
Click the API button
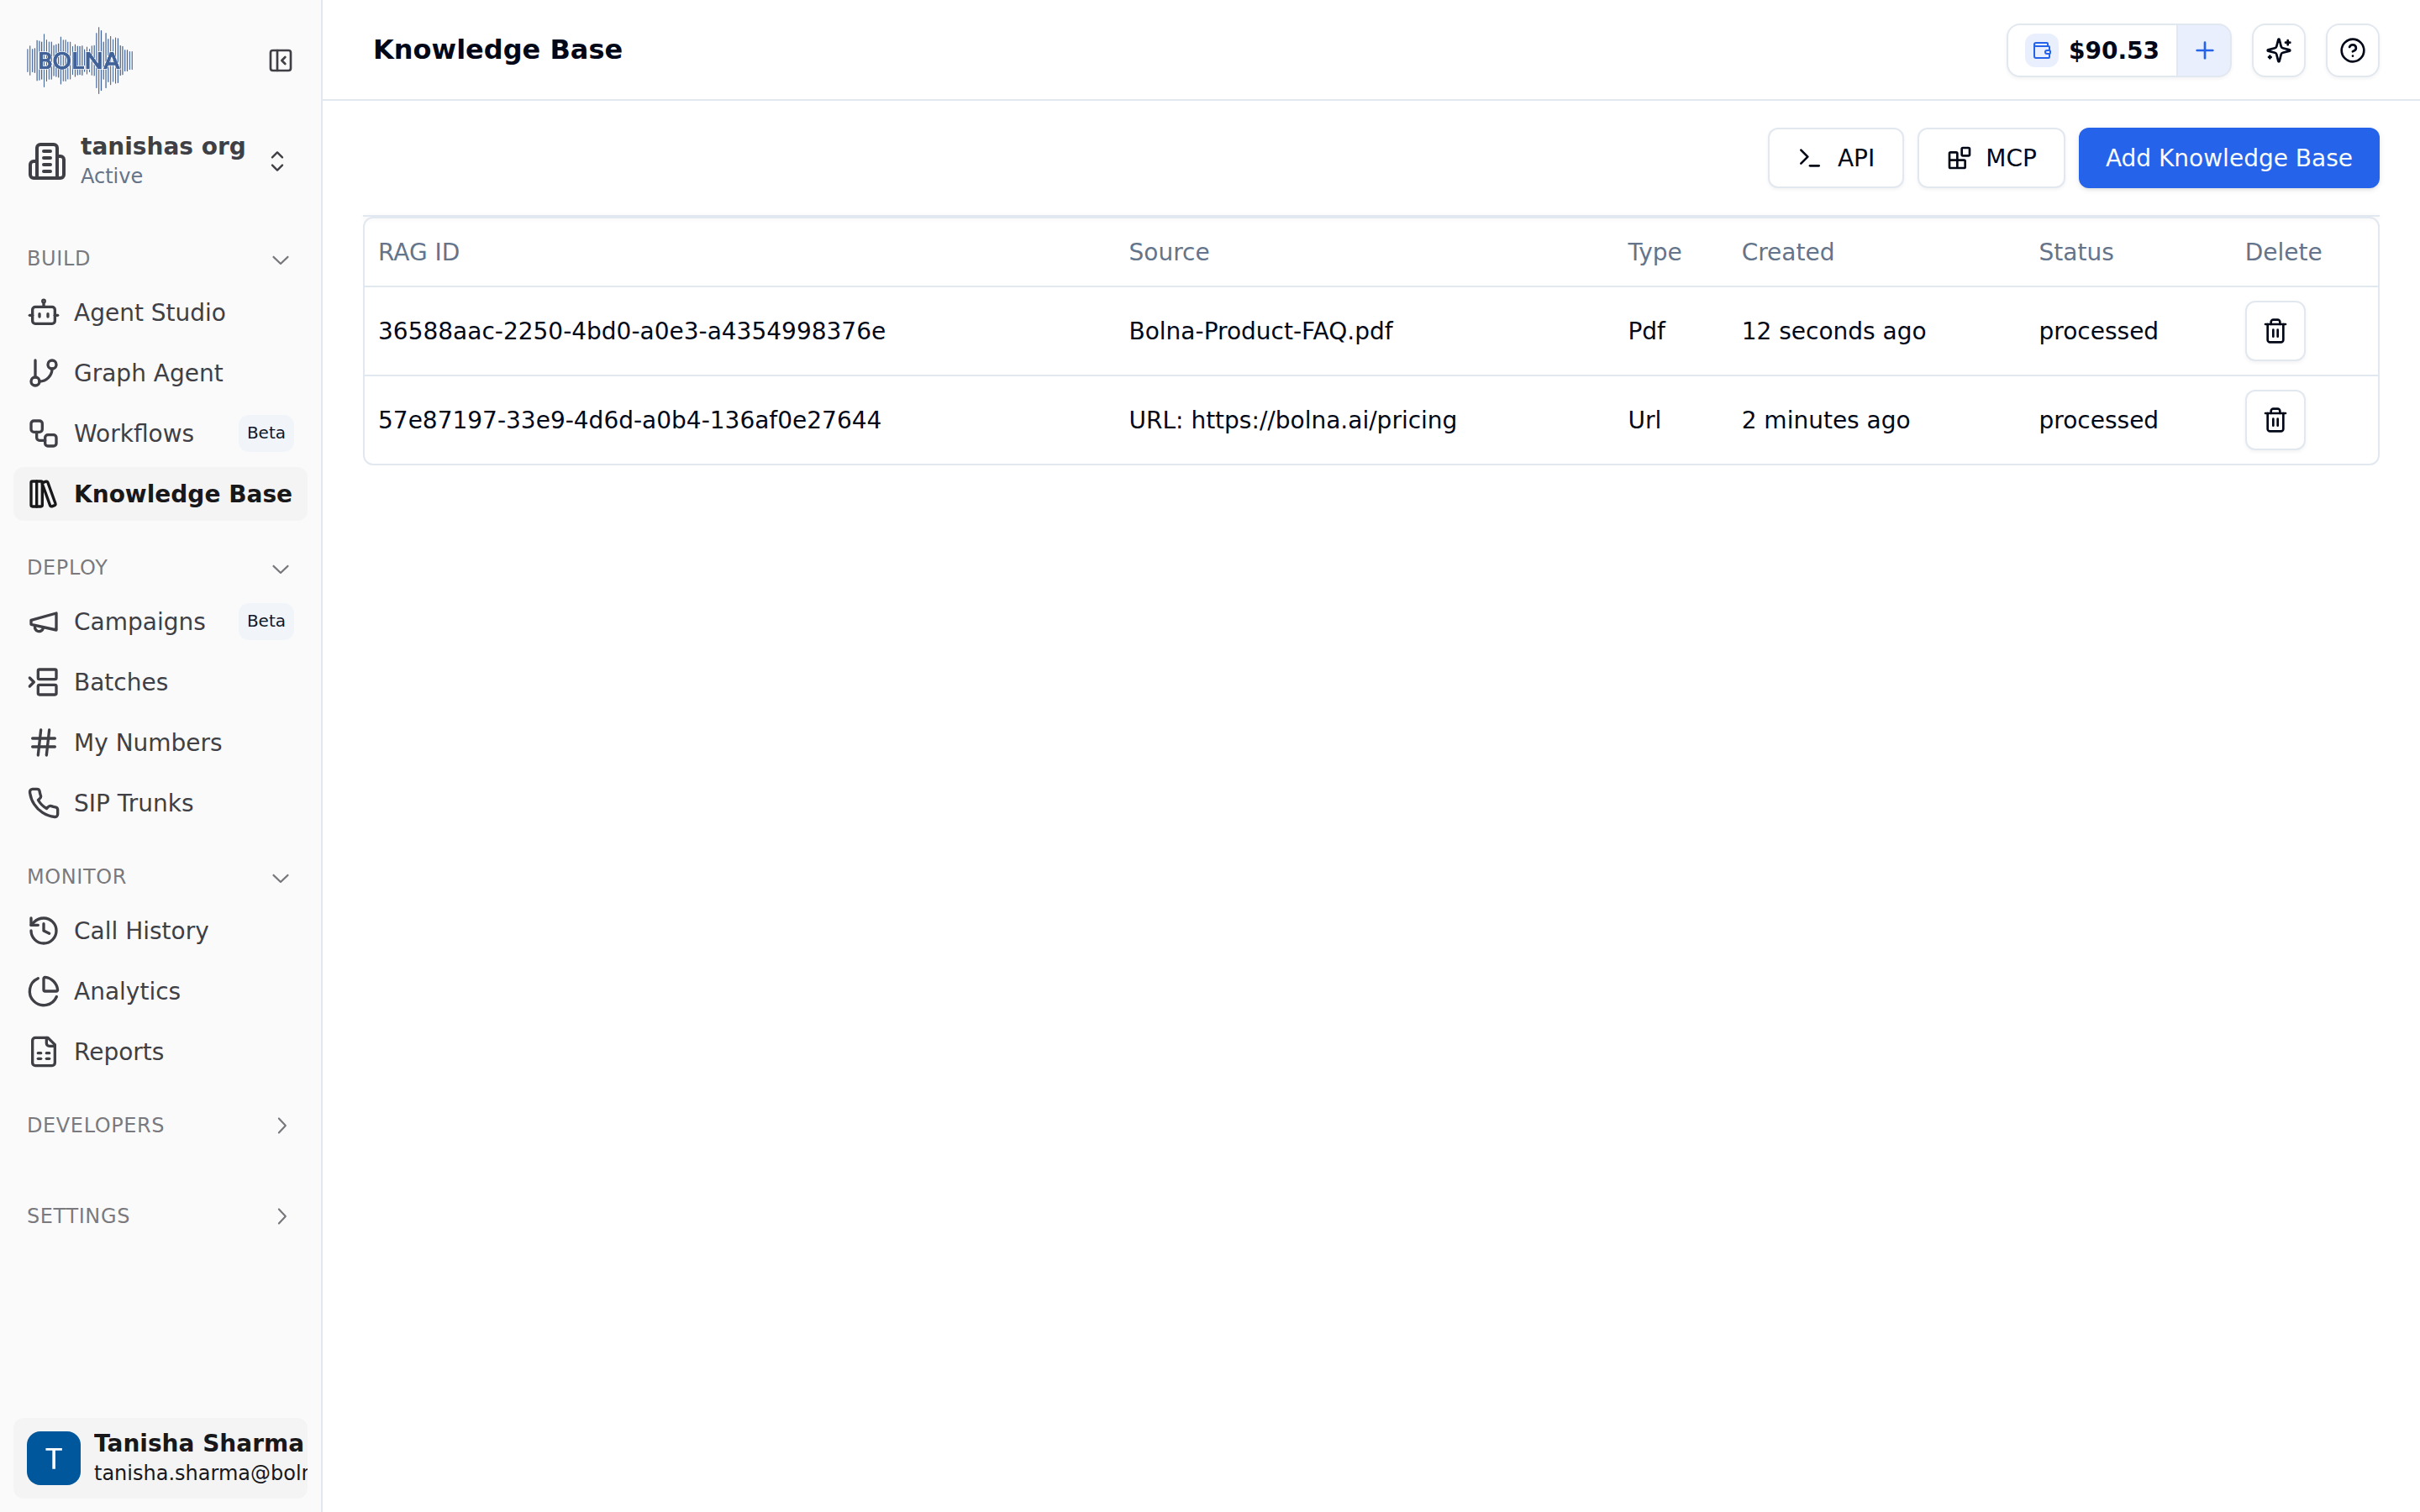pos(1835,158)
